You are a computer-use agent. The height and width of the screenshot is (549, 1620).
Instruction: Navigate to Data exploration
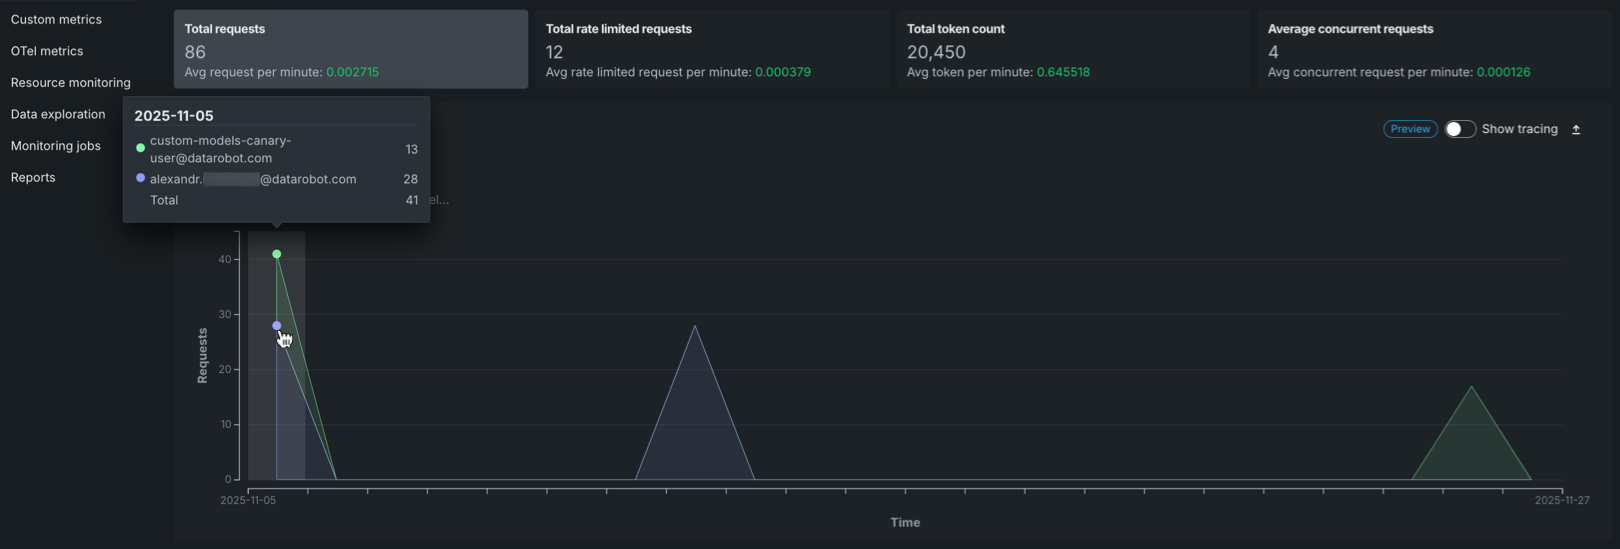(x=58, y=114)
